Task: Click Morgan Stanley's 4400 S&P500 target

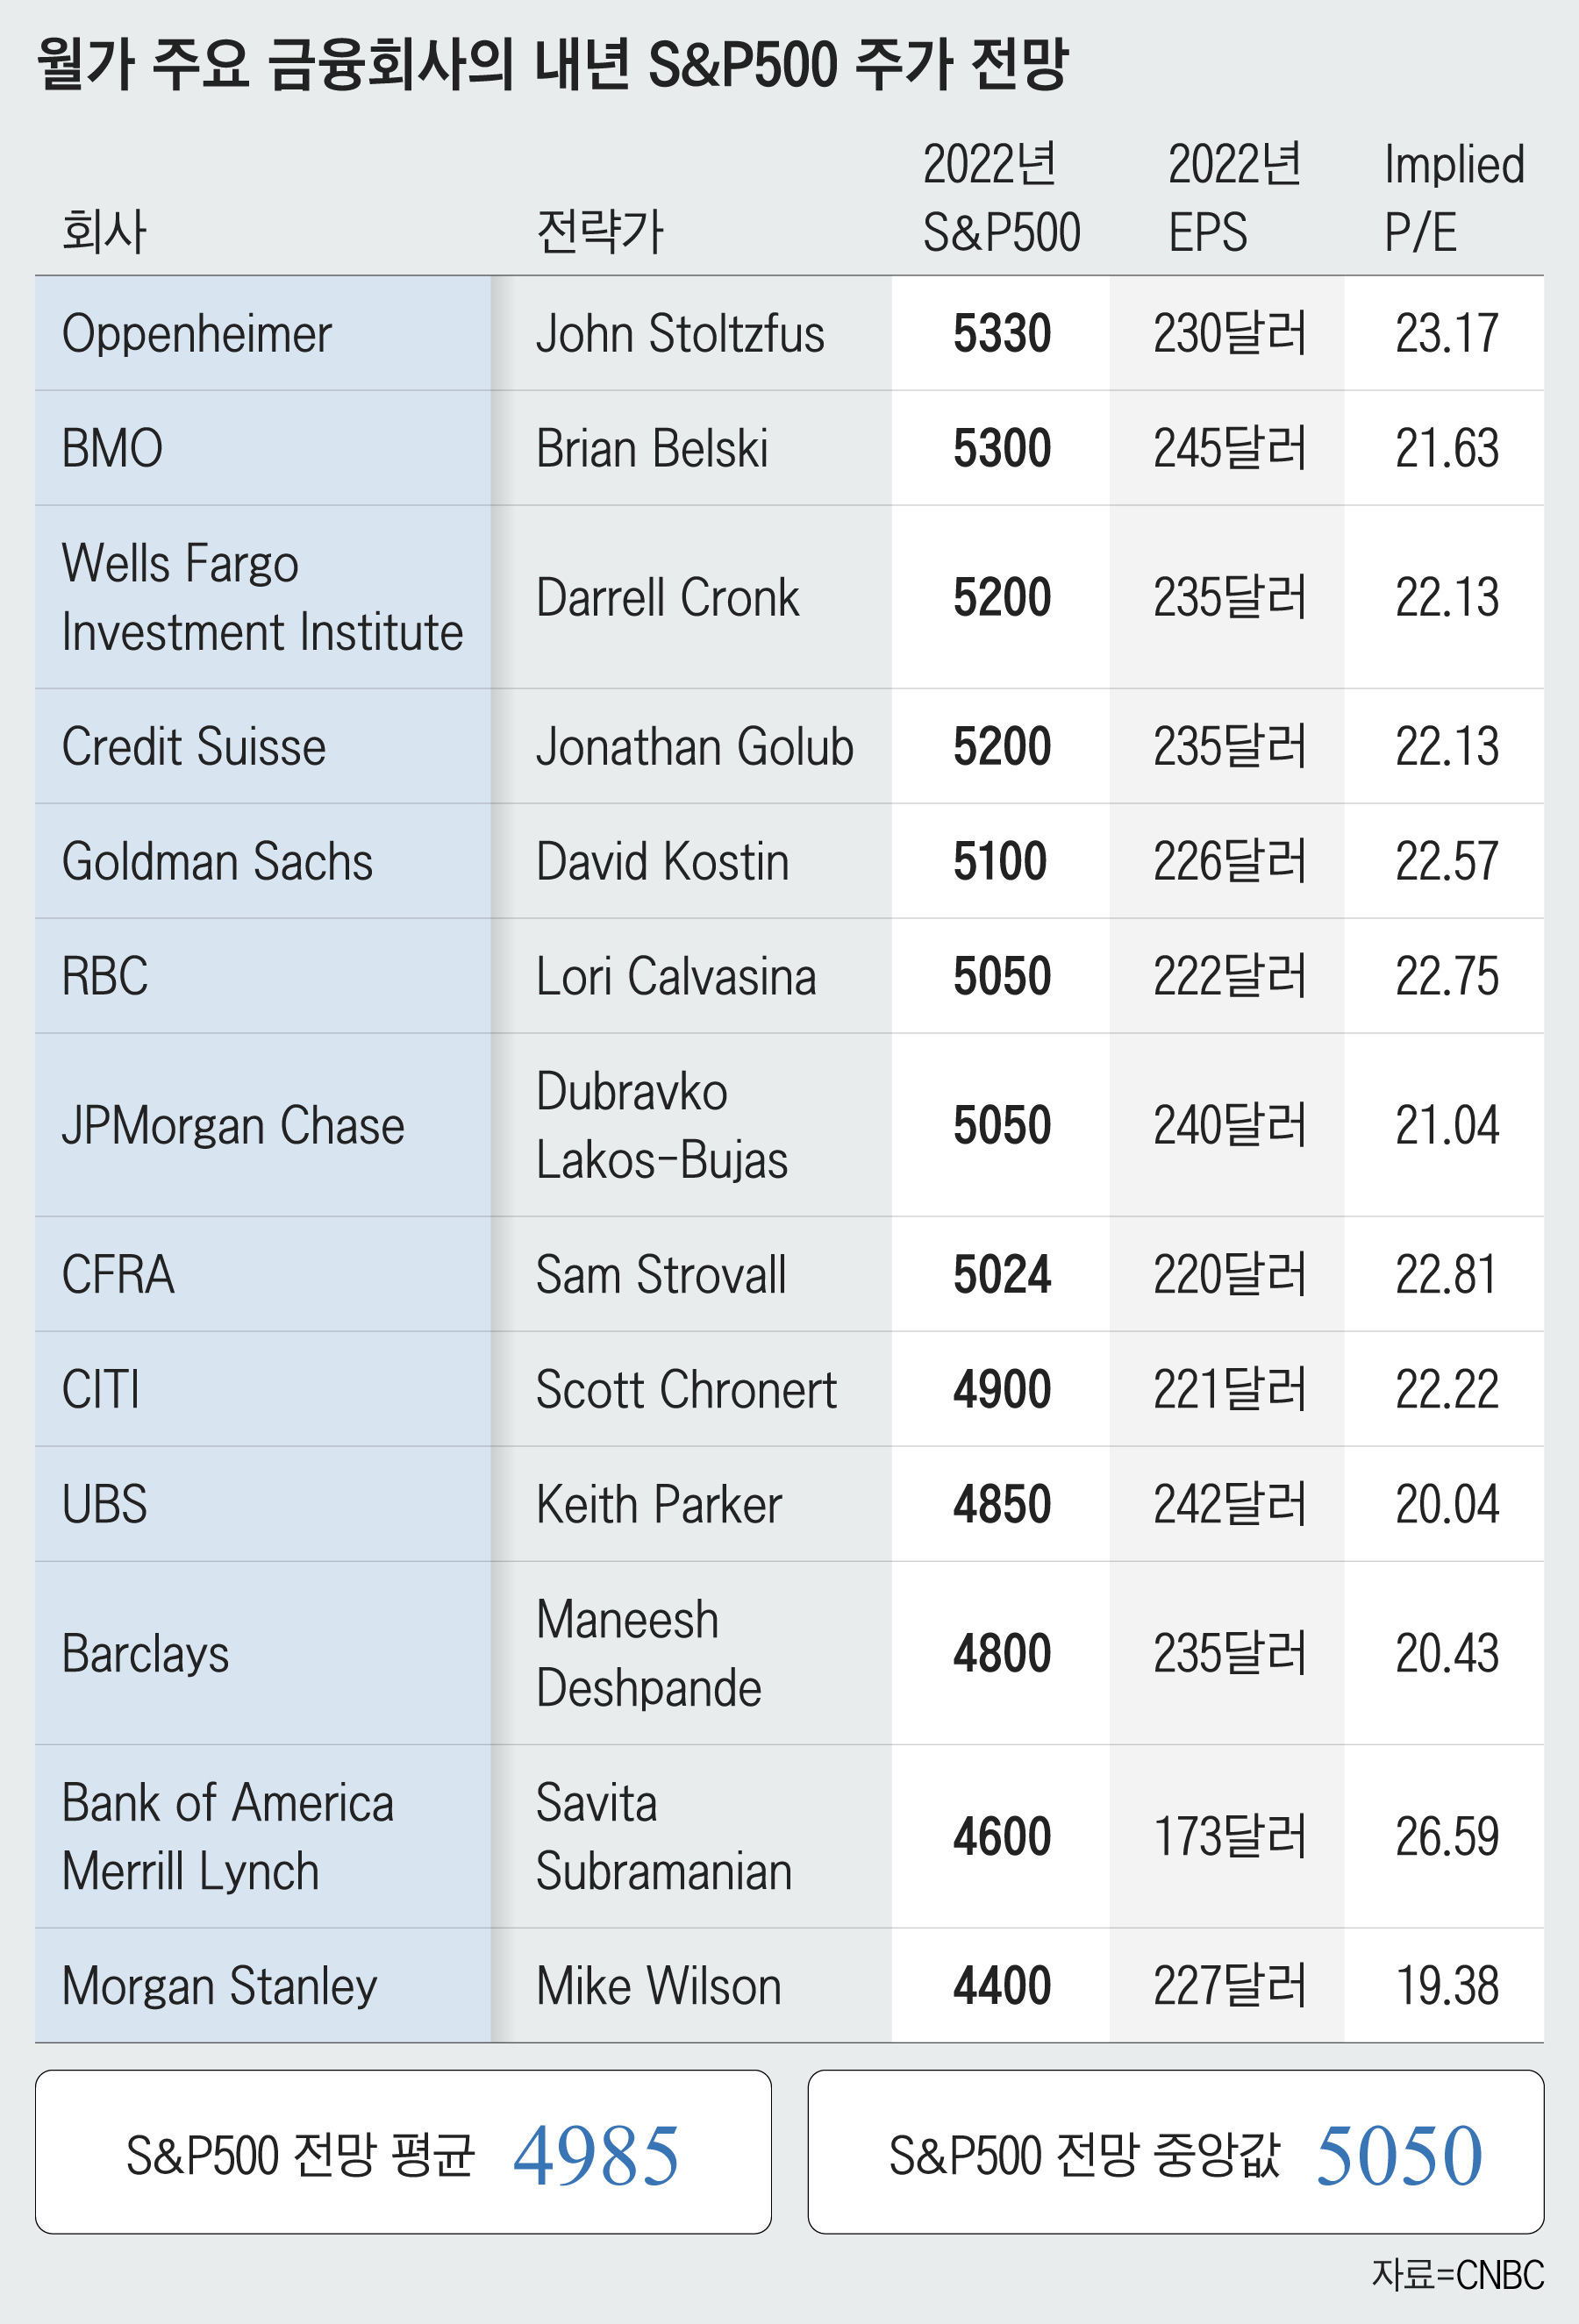Action: click(x=1001, y=1986)
